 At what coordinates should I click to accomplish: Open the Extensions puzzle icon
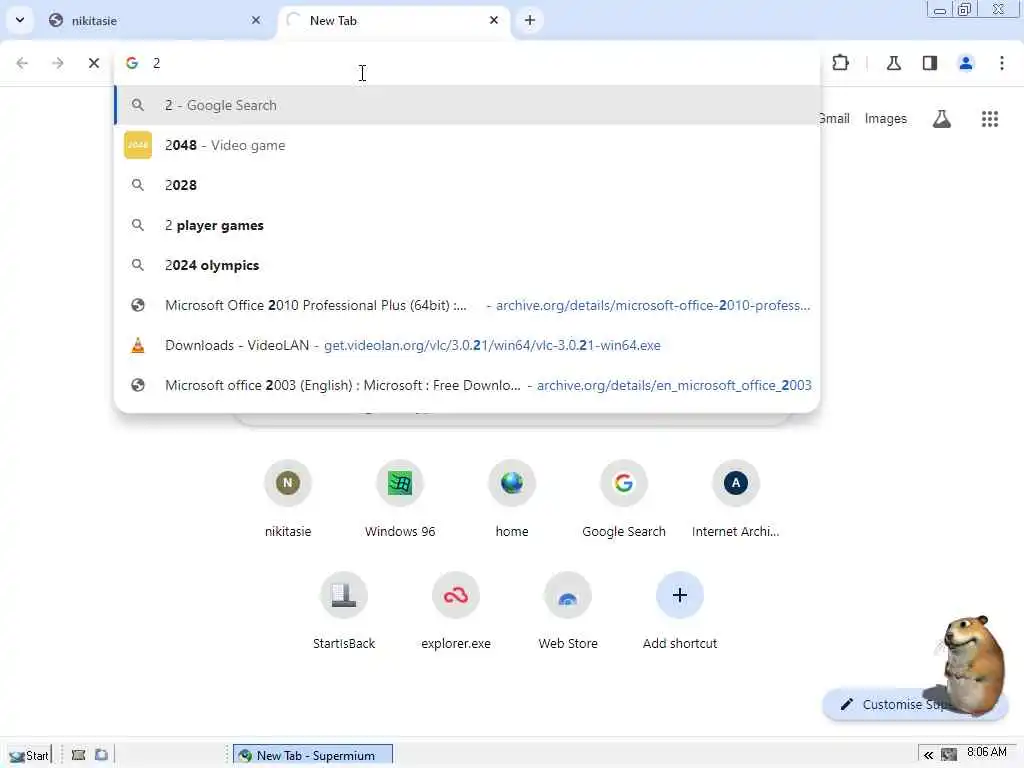840,63
